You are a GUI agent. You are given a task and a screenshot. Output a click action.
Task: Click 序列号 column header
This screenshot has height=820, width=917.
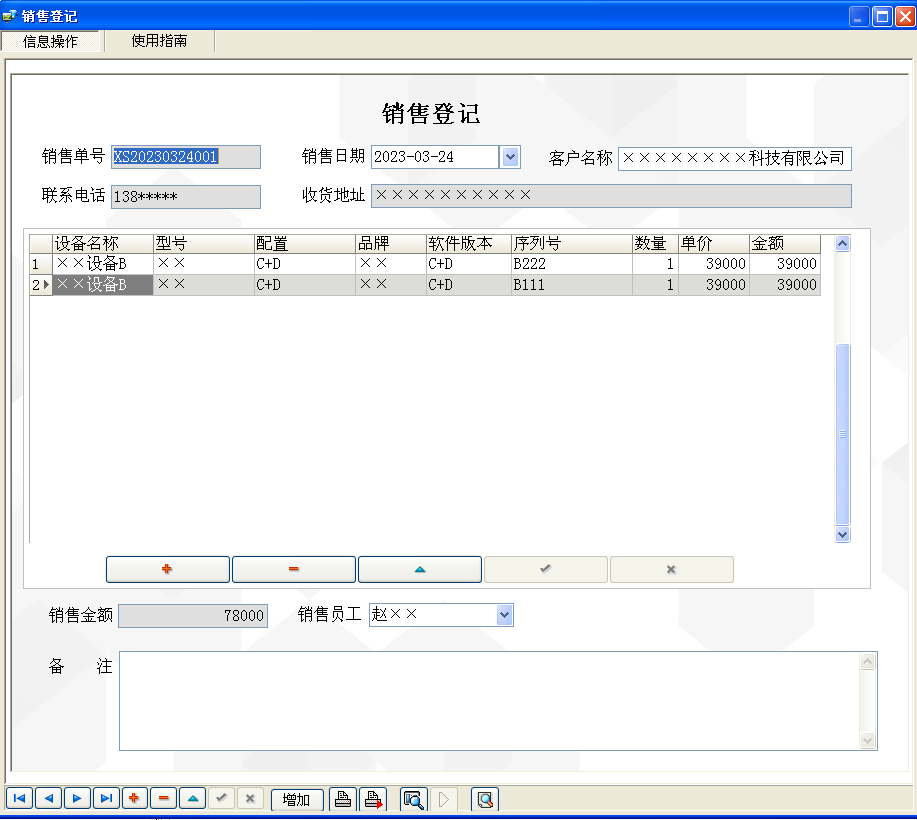(571, 243)
